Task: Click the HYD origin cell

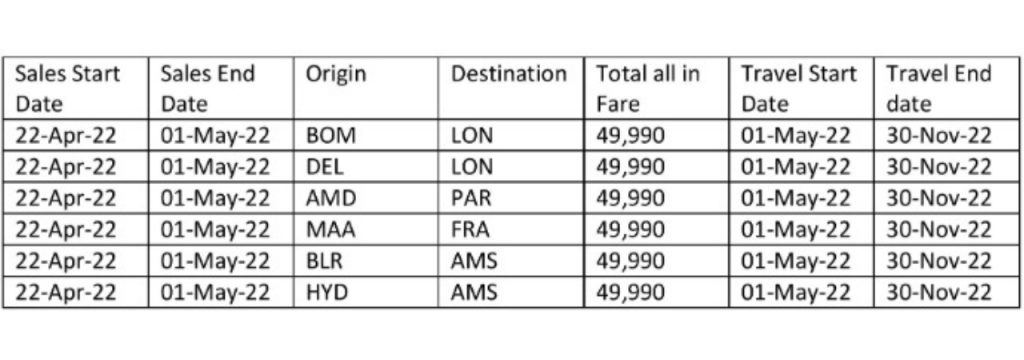Action: (366, 292)
